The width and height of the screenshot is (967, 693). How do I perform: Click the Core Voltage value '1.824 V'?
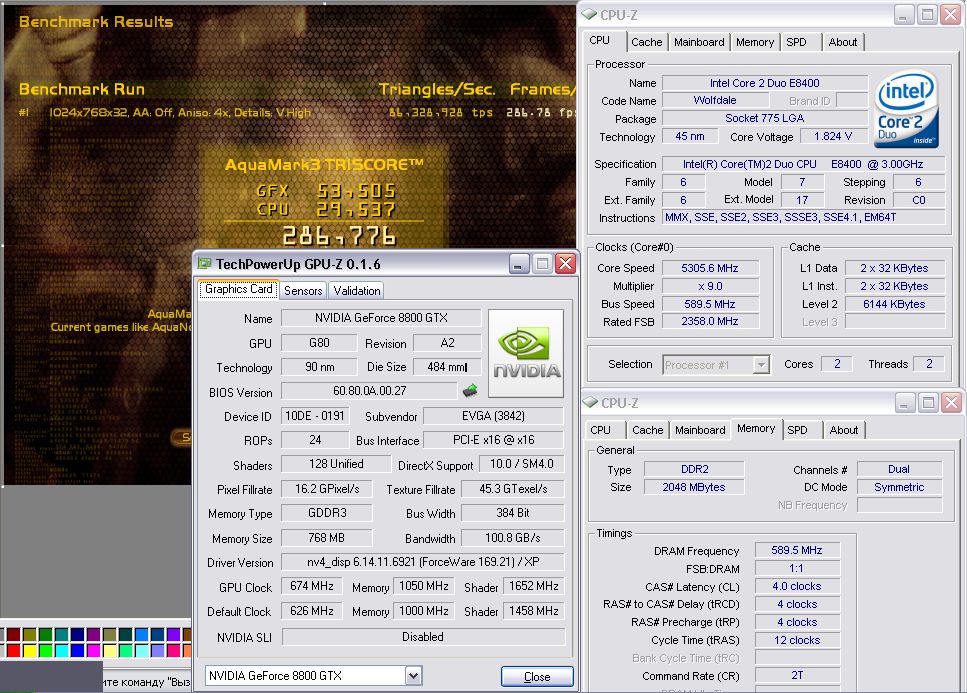[x=833, y=136]
